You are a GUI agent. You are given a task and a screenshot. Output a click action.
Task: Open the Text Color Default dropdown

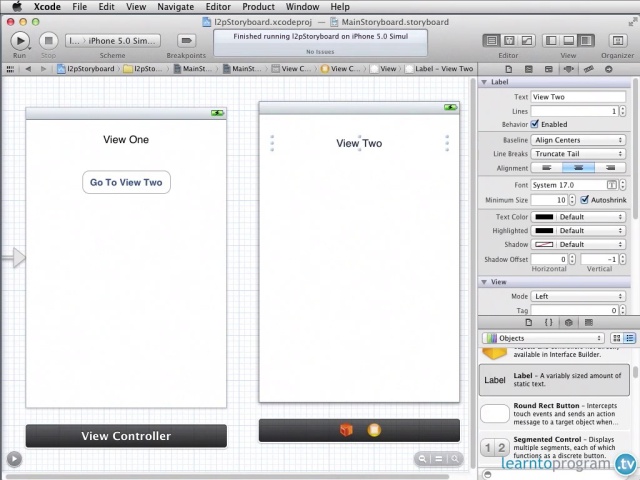tap(591, 217)
